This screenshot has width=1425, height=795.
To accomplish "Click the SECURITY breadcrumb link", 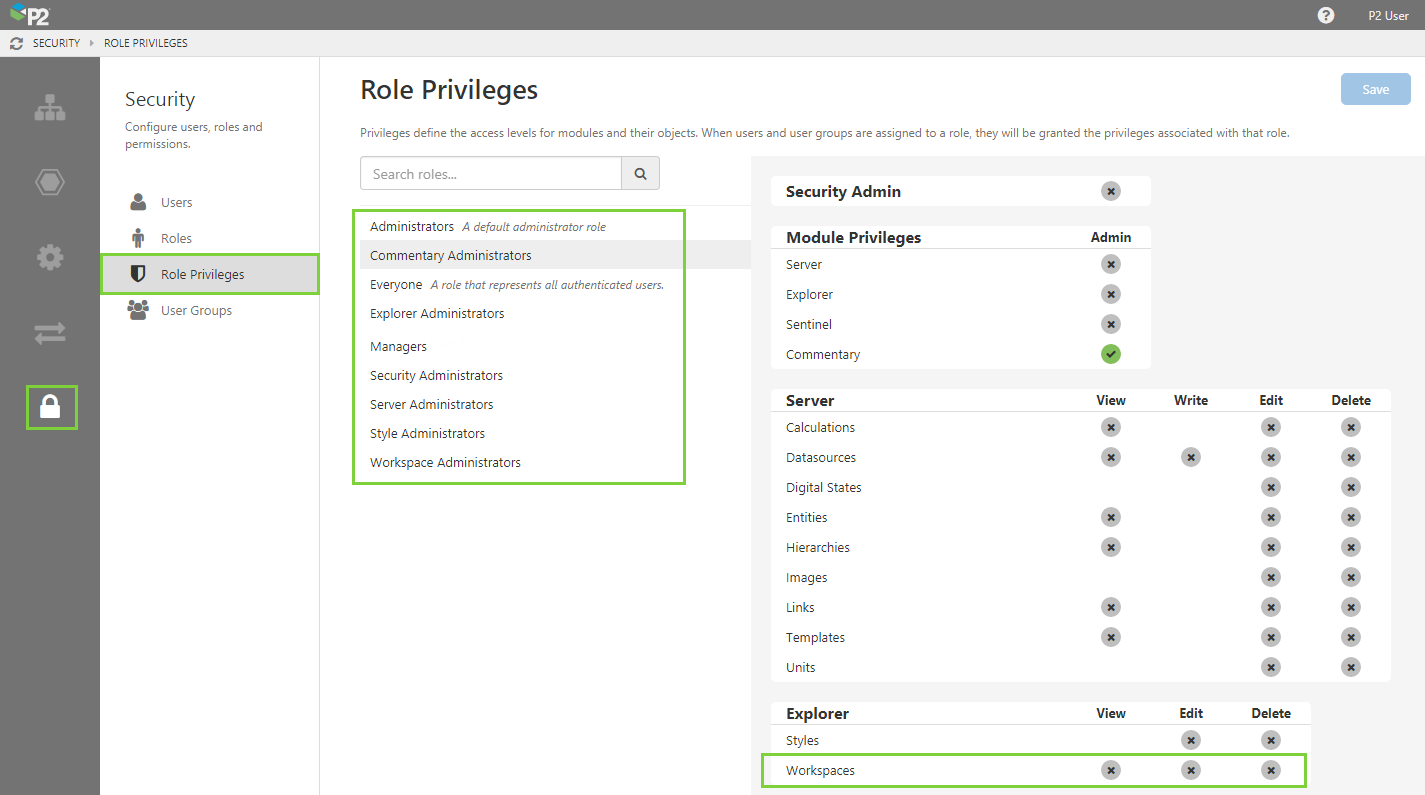I will [x=56, y=44].
